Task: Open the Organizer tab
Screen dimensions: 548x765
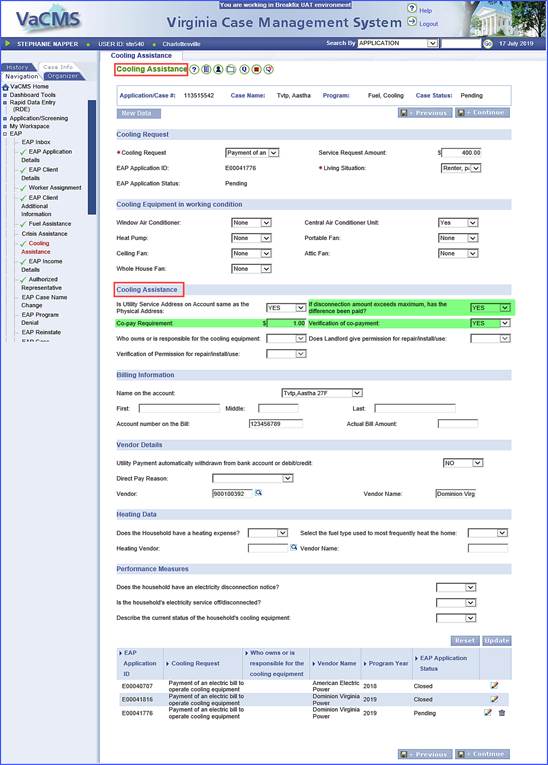Action: (x=63, y=76)
